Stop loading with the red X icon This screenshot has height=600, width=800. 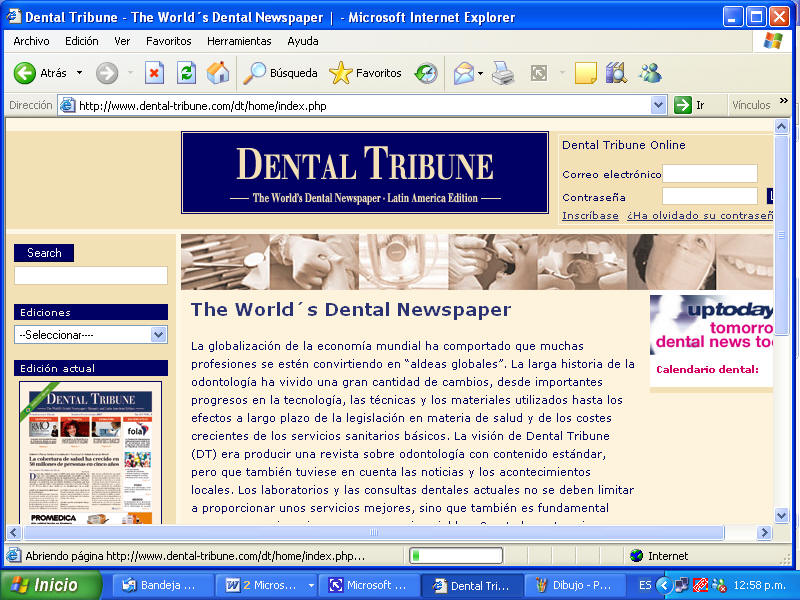pos(154,73)
